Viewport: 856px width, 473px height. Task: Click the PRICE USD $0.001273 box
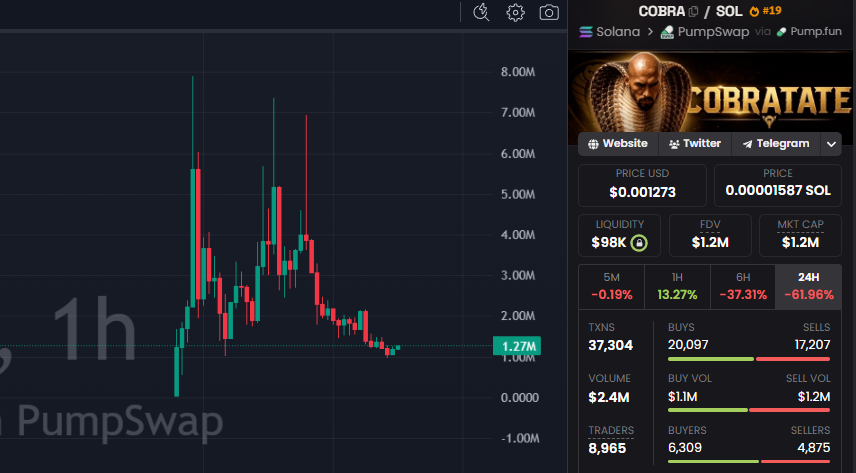tap(642, 185)
